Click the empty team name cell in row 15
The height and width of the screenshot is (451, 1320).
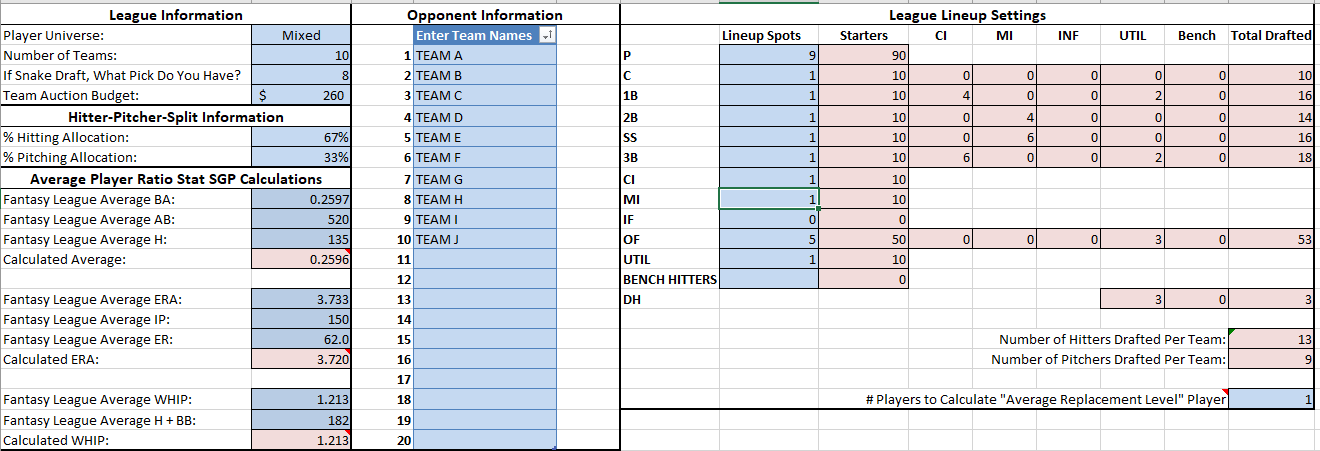click(x=484, y=340)
